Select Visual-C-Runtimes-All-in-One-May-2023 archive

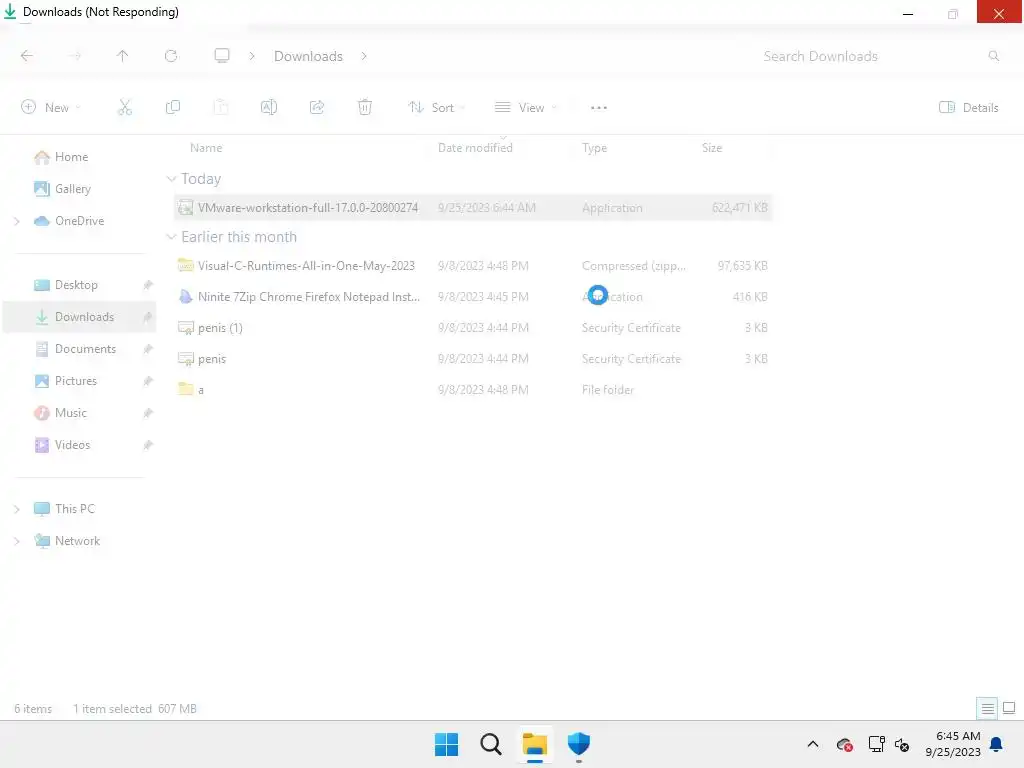(x=473, y=266)
